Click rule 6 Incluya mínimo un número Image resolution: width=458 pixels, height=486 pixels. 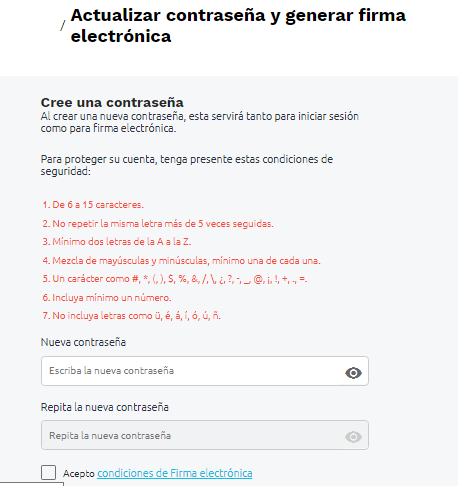click(107, 298)
